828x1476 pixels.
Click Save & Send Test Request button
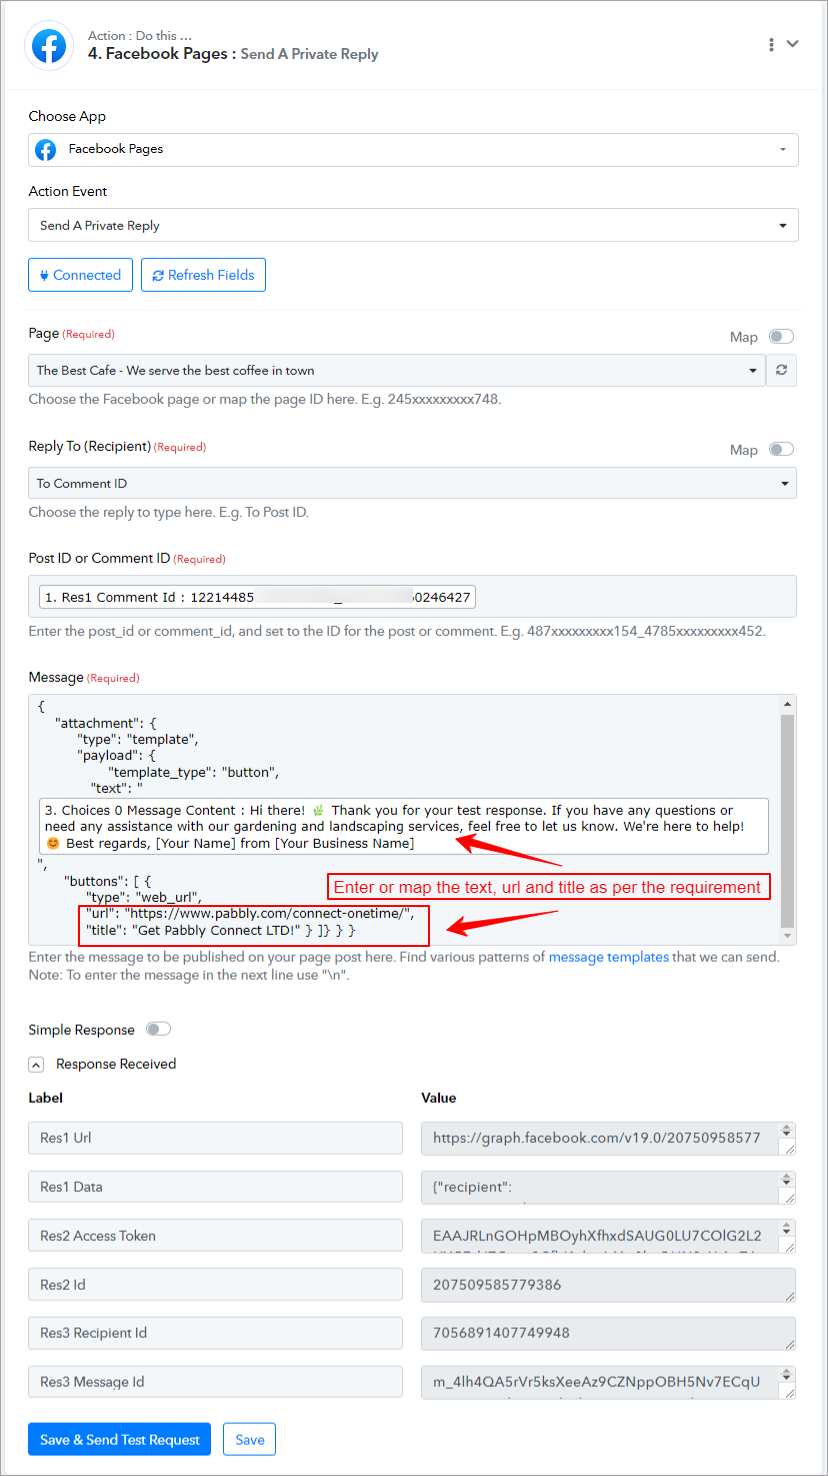tap(120, 1440)
